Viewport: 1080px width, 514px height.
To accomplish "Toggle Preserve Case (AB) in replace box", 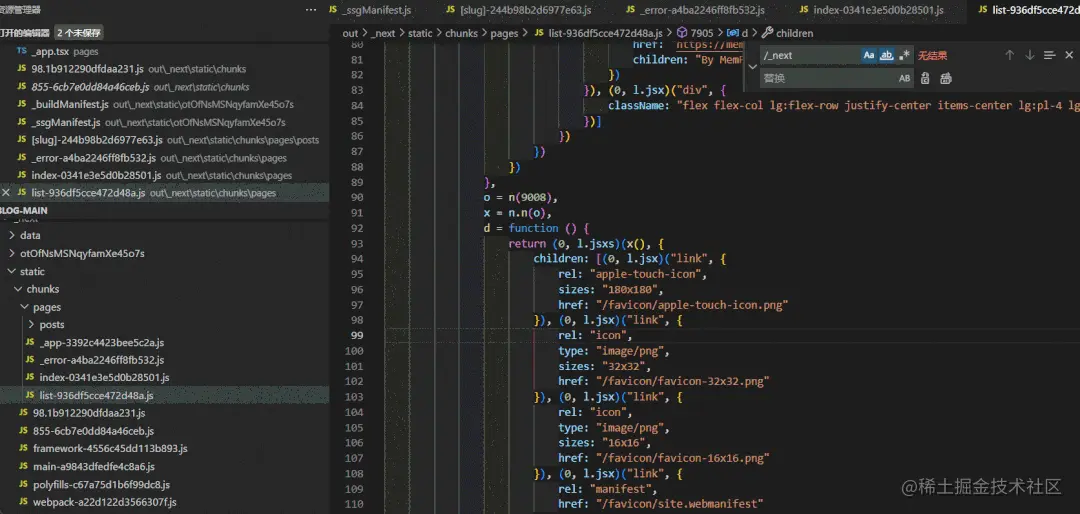I will click(904, 79).
